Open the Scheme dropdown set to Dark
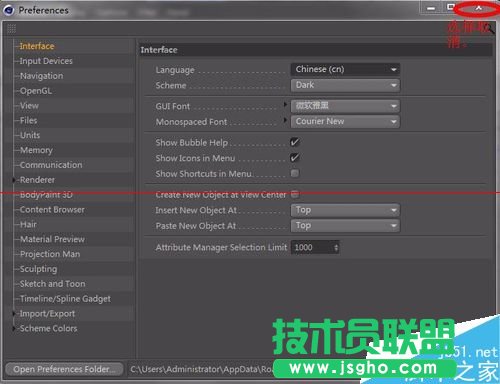 345,85
